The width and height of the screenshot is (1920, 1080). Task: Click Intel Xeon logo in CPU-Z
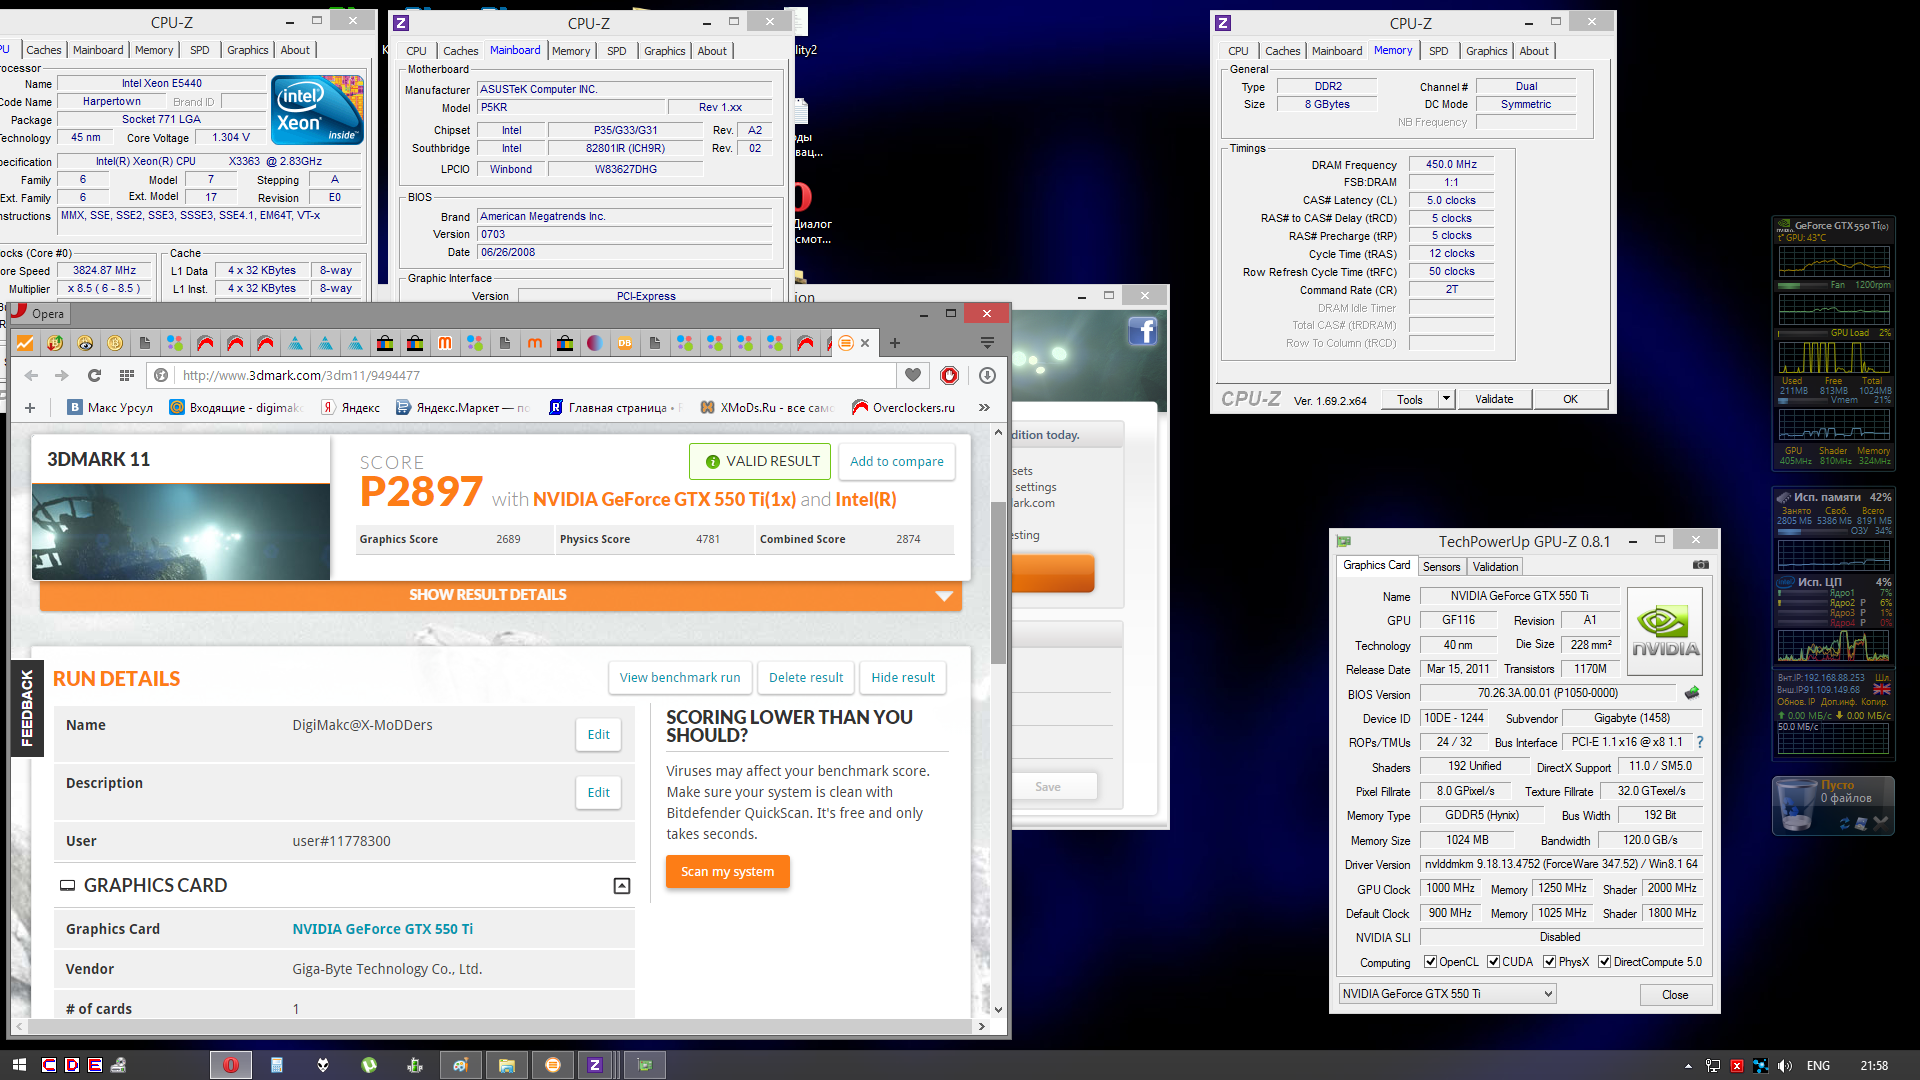[317, 110]
